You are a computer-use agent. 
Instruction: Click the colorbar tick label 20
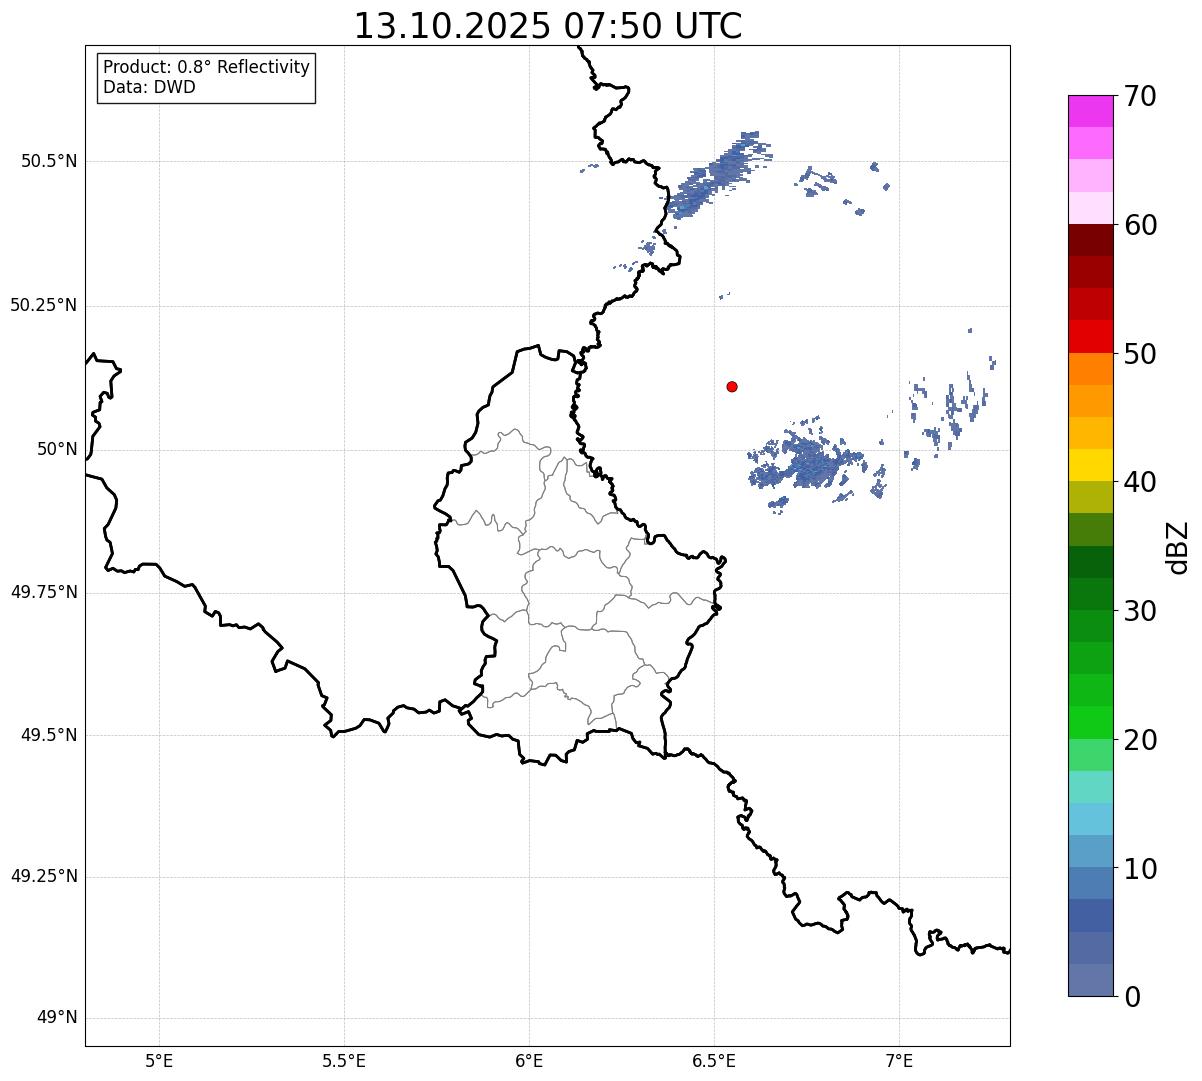click(x=1140, y=740)
